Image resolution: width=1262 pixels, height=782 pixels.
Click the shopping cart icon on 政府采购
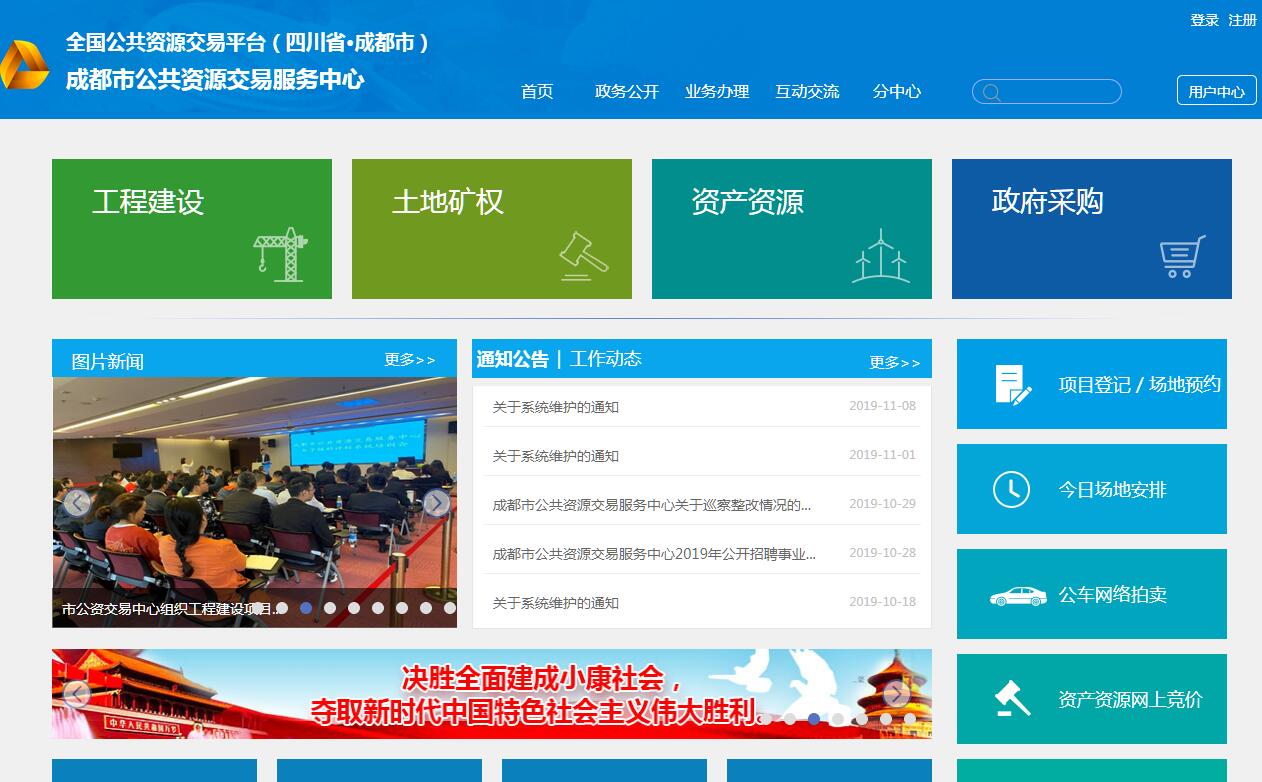pyautogui.click(x=1182, y=257)
